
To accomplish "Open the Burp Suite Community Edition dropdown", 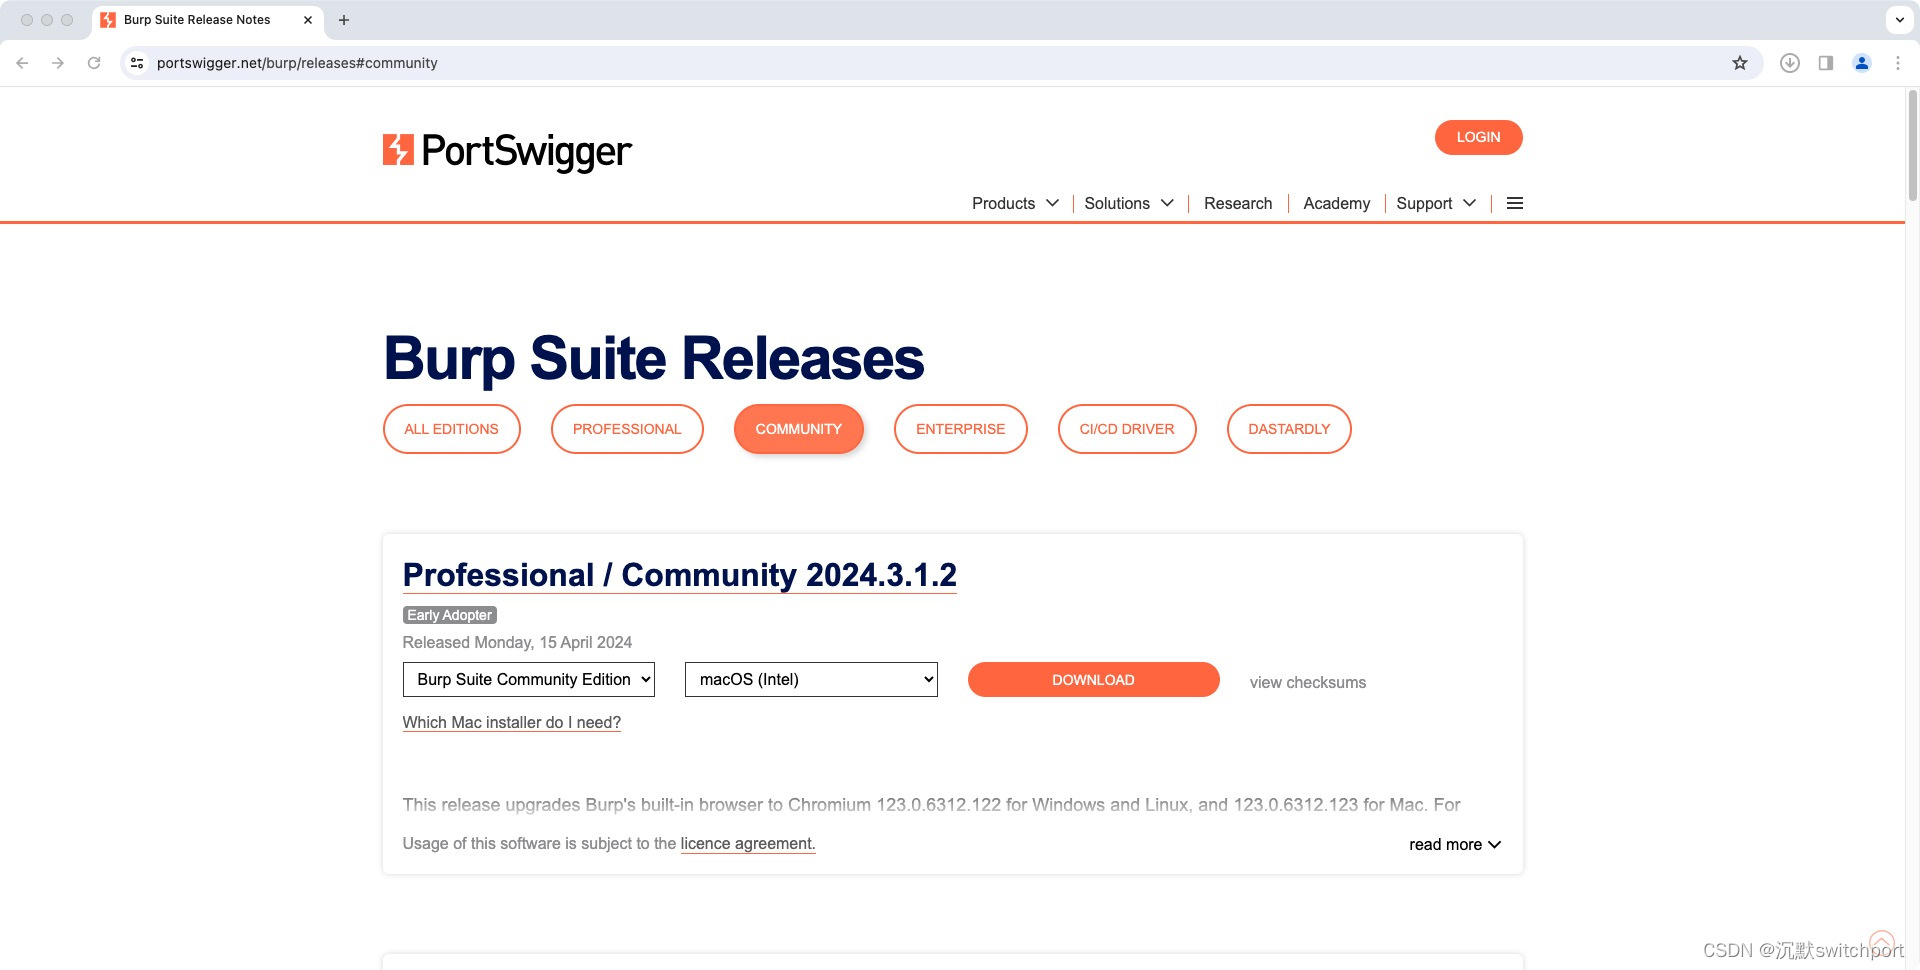I will pyautogui.click(x=529, y=679).
